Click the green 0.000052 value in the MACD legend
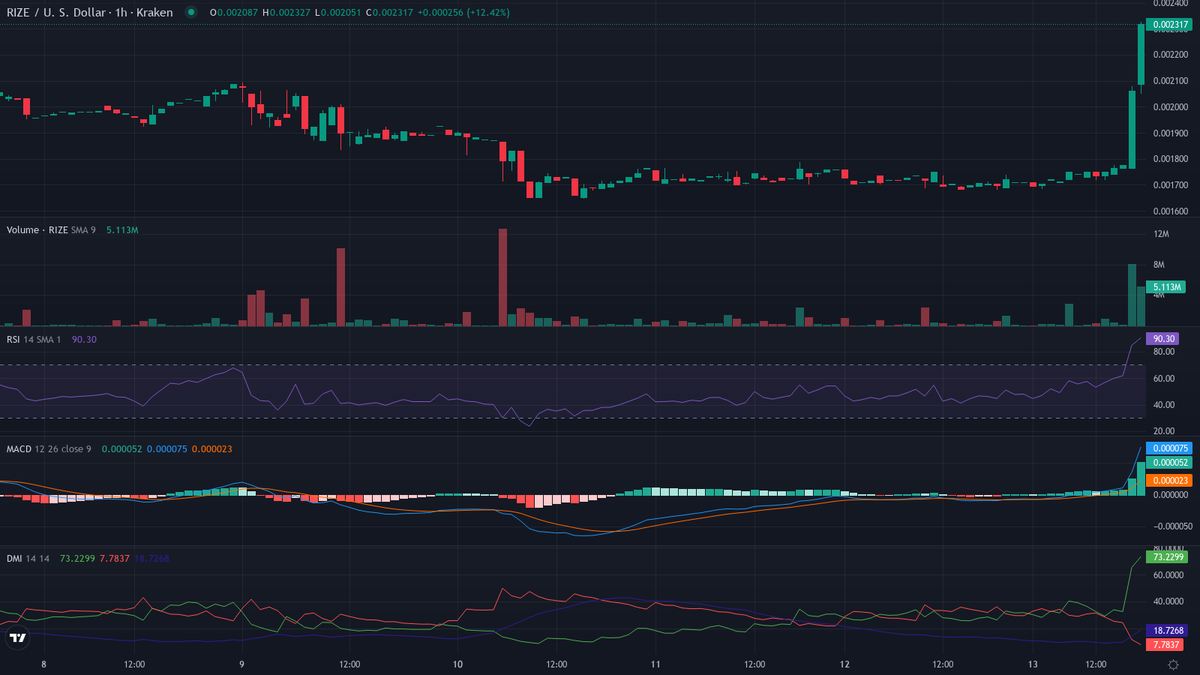Screen dimensions: 1200x675 click(122, 449)
